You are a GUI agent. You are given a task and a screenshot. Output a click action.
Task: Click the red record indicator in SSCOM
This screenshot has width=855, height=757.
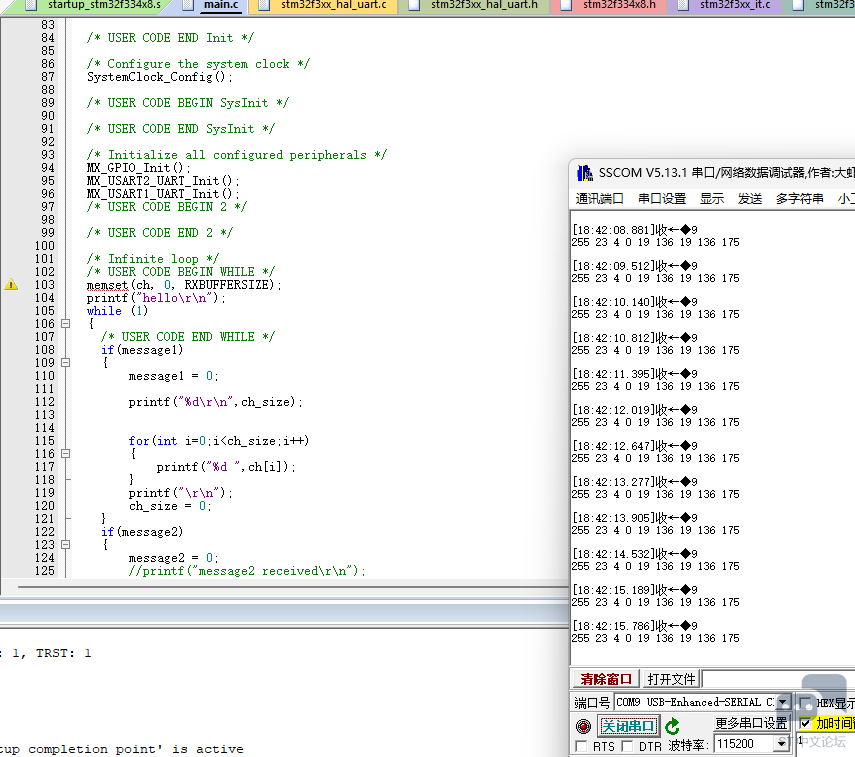tap(583, 726)
